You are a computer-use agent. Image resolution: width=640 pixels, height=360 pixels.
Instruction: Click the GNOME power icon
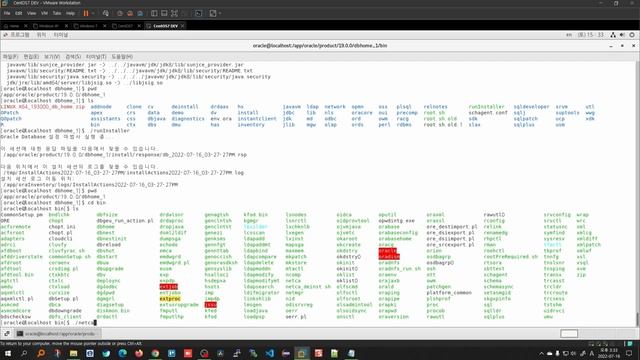point(632,35)
